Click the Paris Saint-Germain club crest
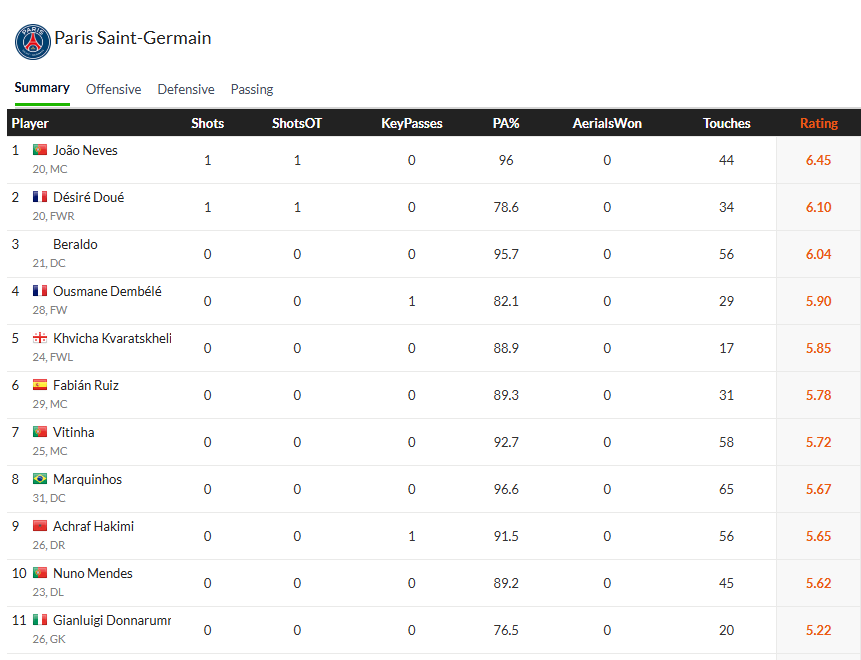 tap(32, 41)
